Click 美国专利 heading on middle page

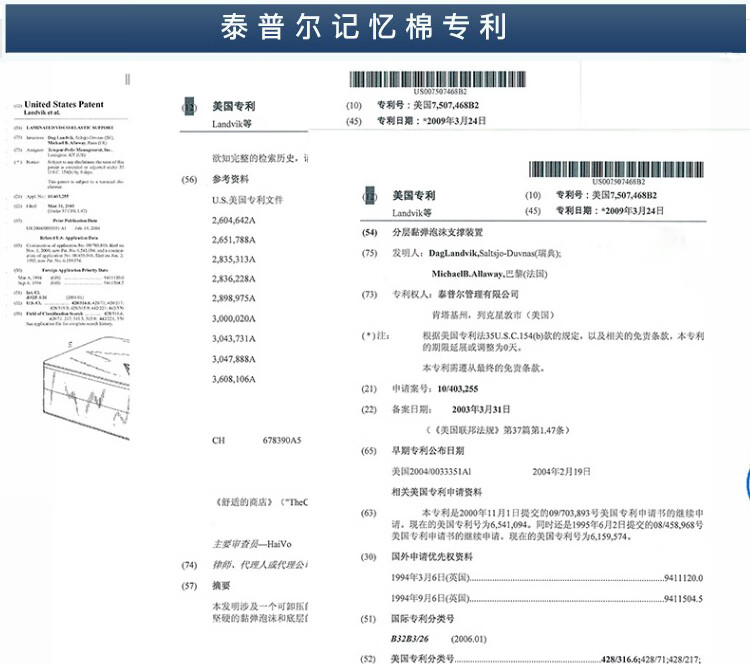pos(234,106)
